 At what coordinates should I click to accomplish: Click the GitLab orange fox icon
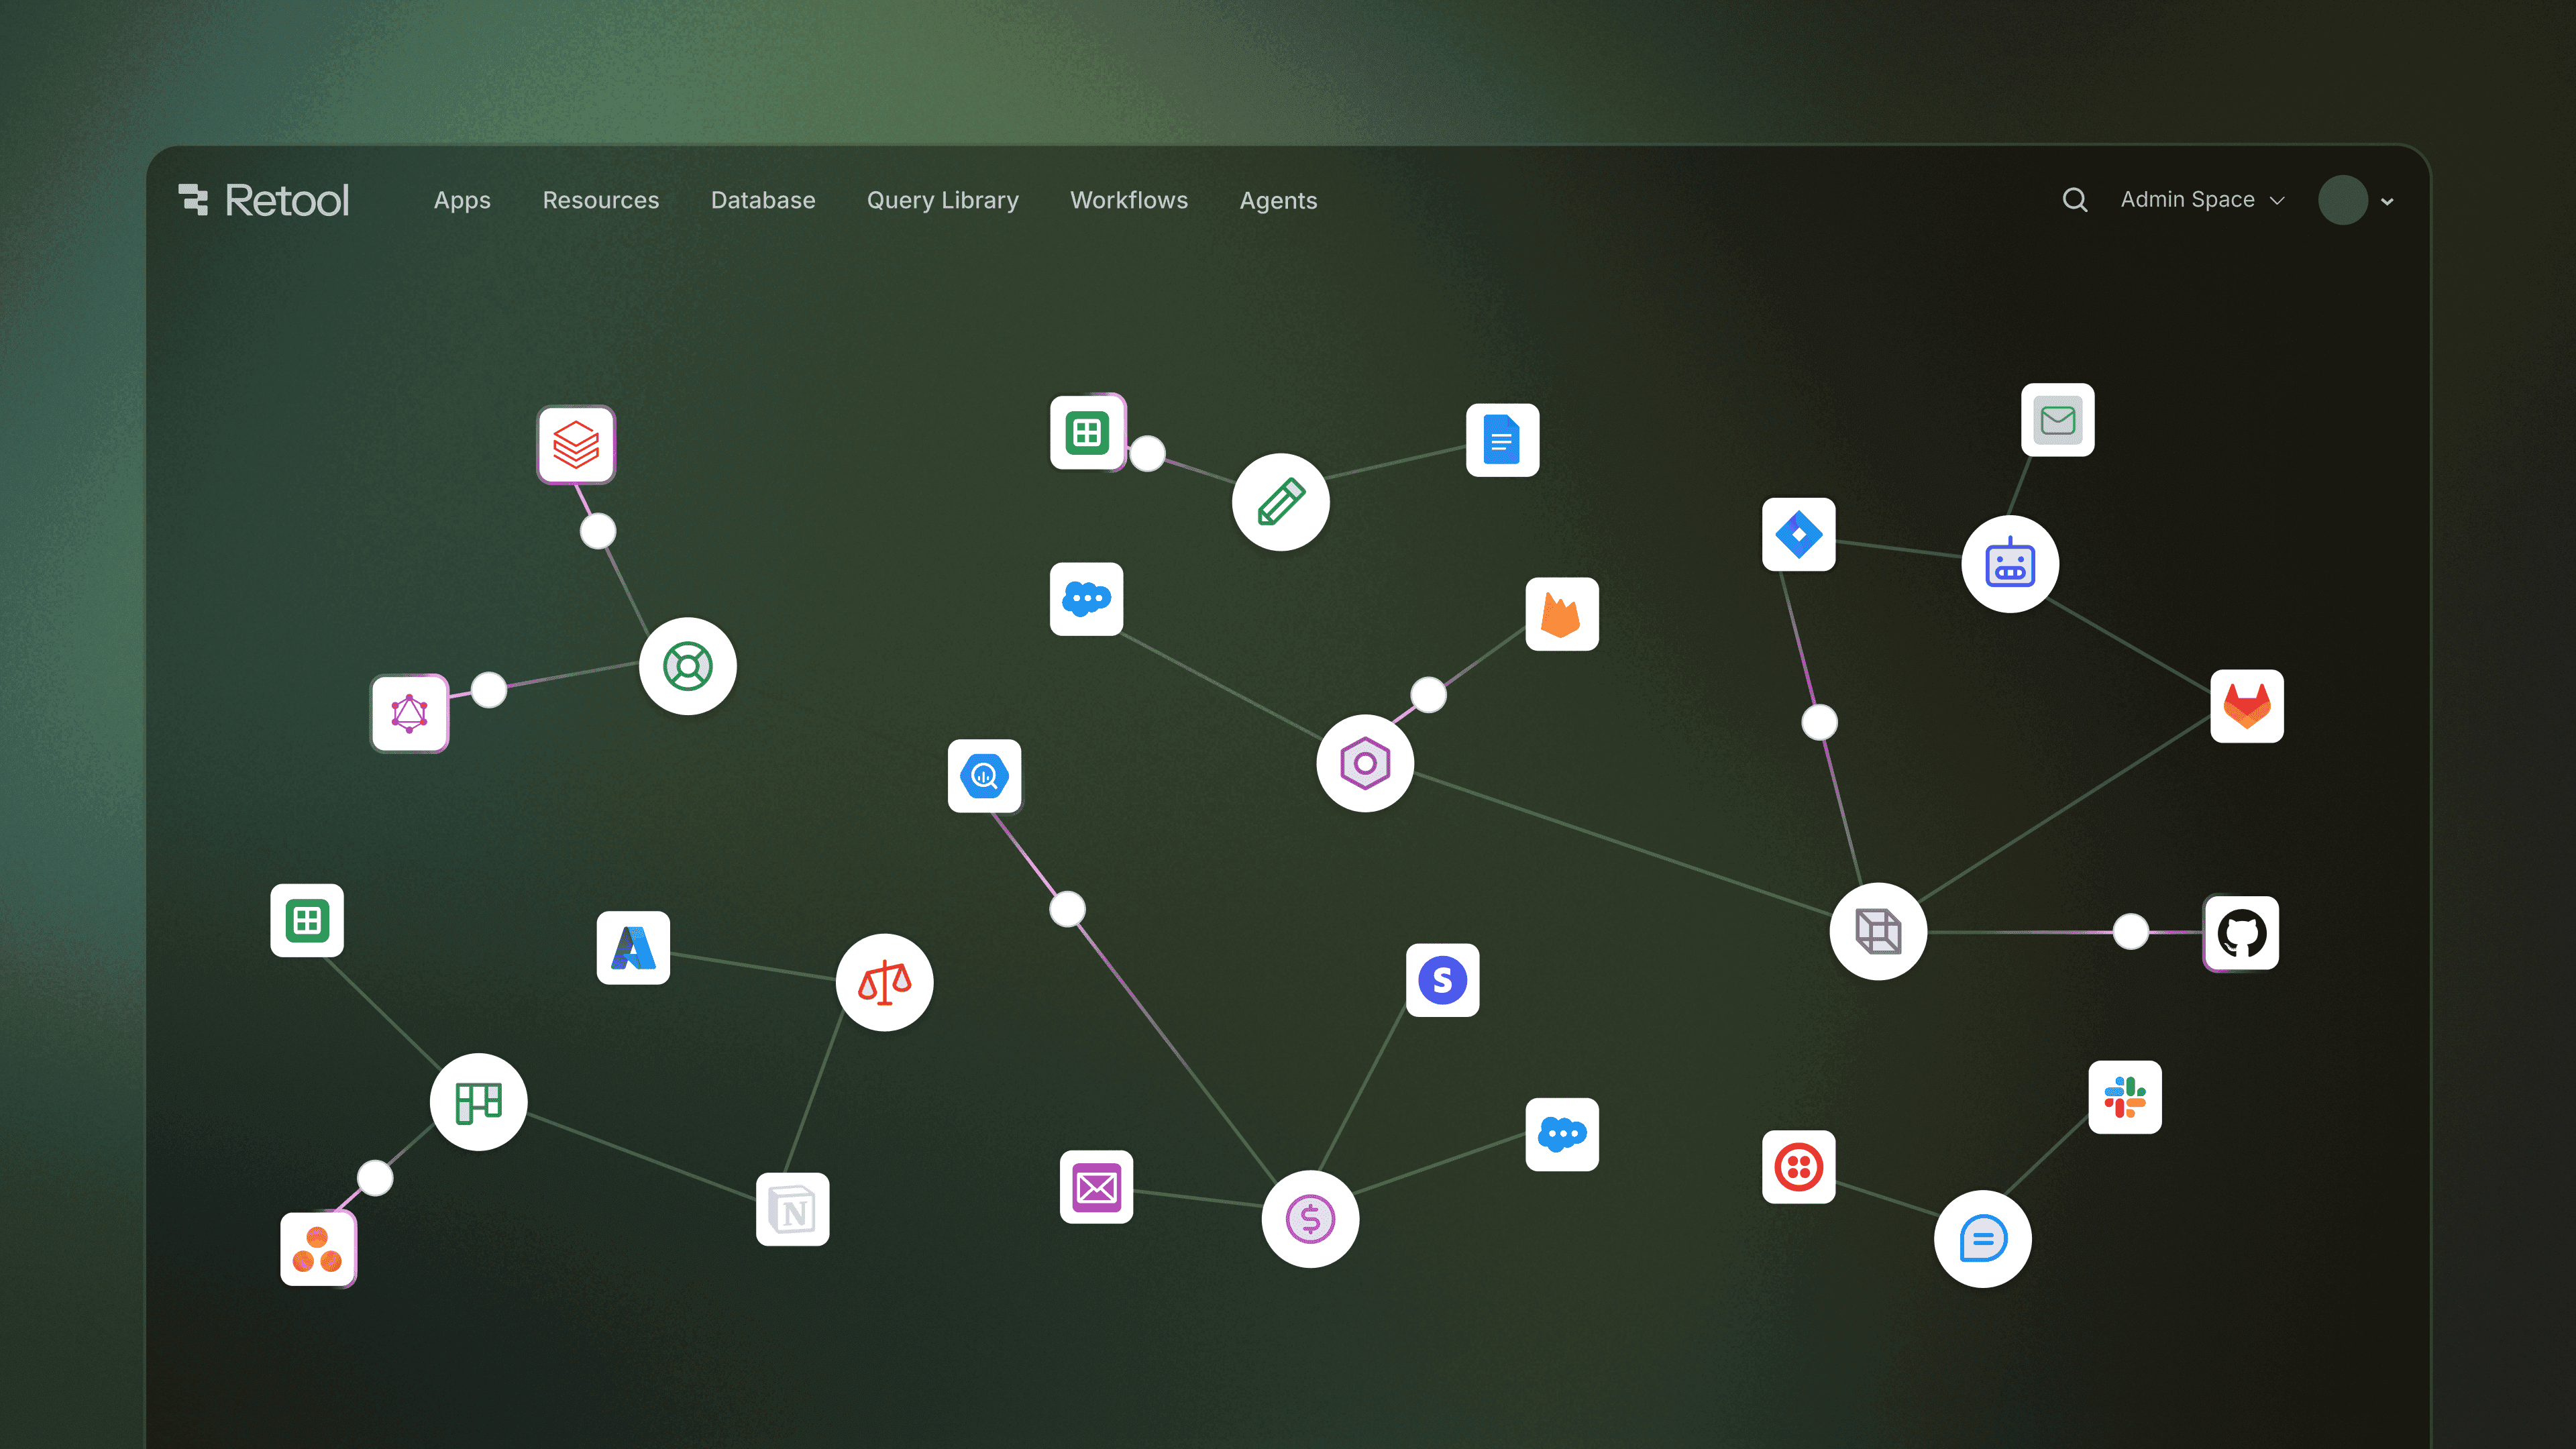pyautogui.click(x=2247, y=706)
